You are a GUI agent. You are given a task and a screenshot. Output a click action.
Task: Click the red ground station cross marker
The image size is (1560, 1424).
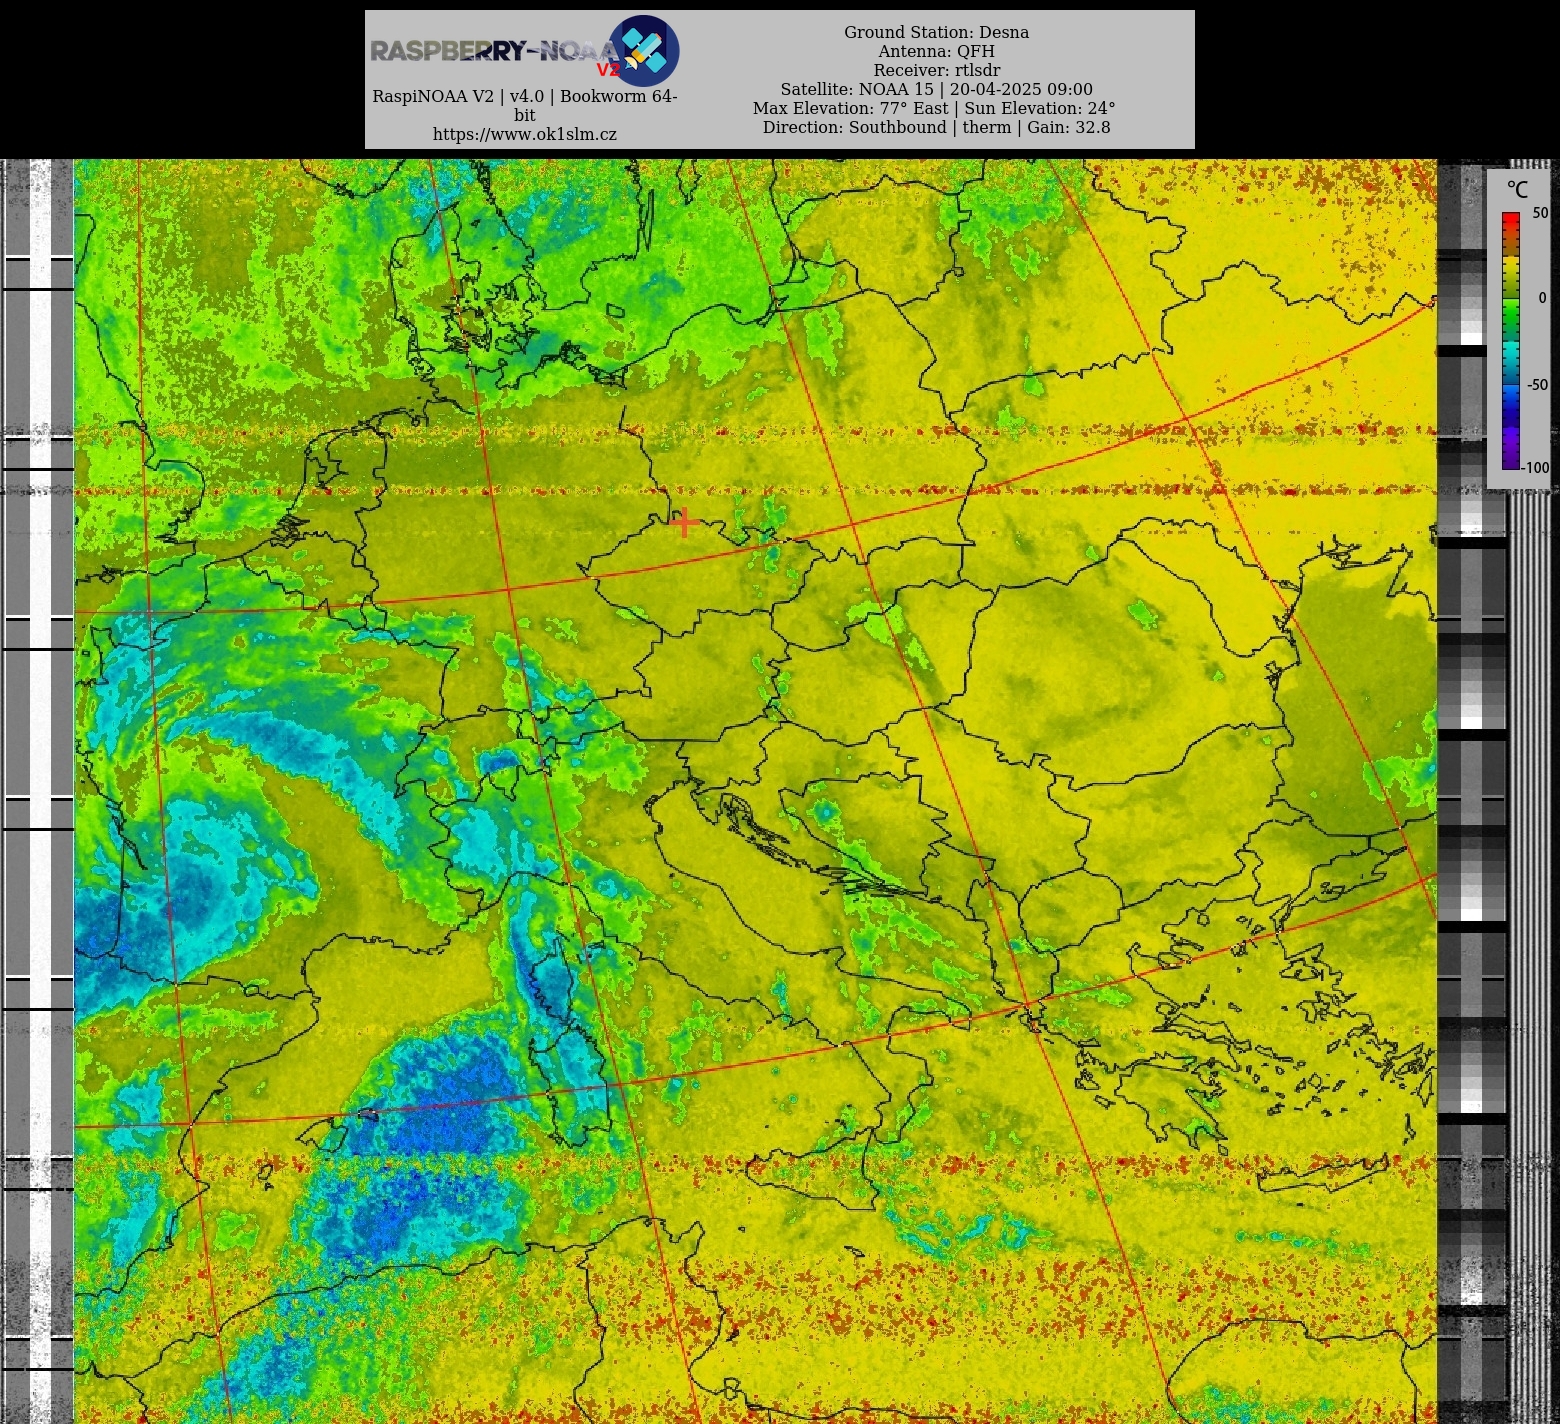tap(684, 522)
